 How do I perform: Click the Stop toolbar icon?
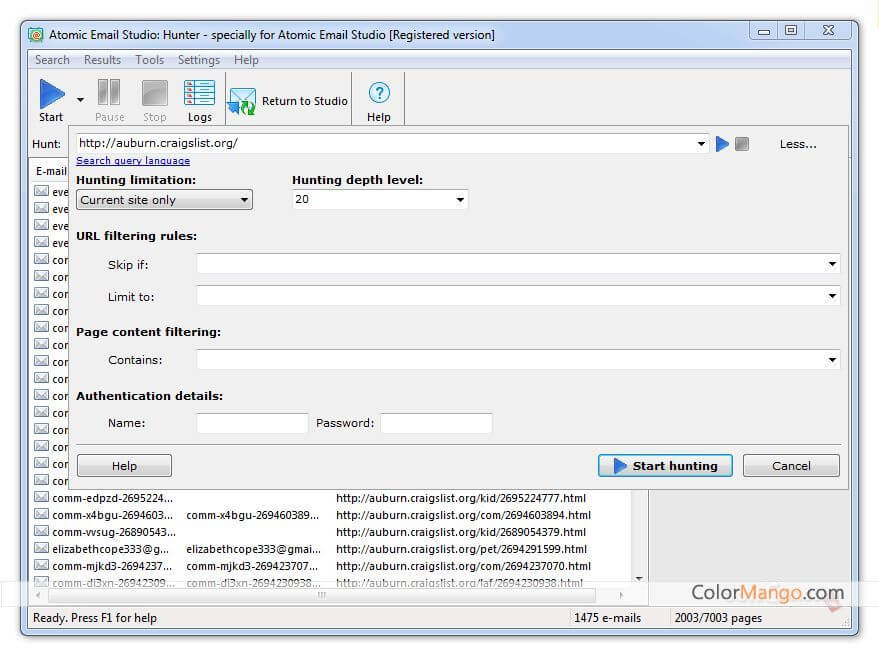click(154, 94)
